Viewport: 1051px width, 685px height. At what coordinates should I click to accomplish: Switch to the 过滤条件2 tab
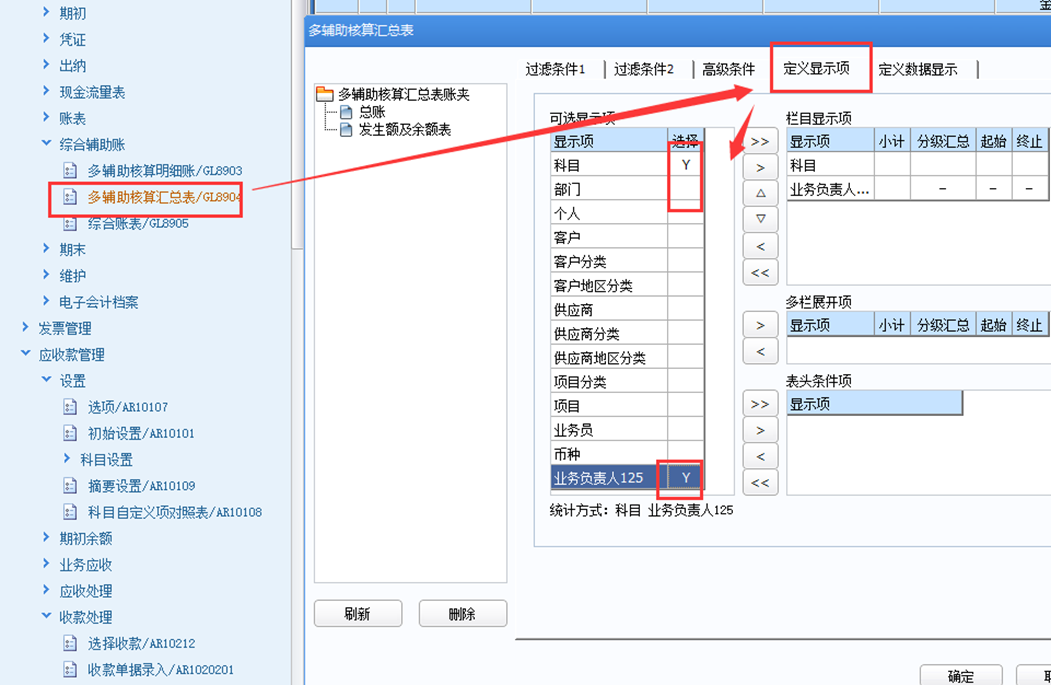point(643,69)
